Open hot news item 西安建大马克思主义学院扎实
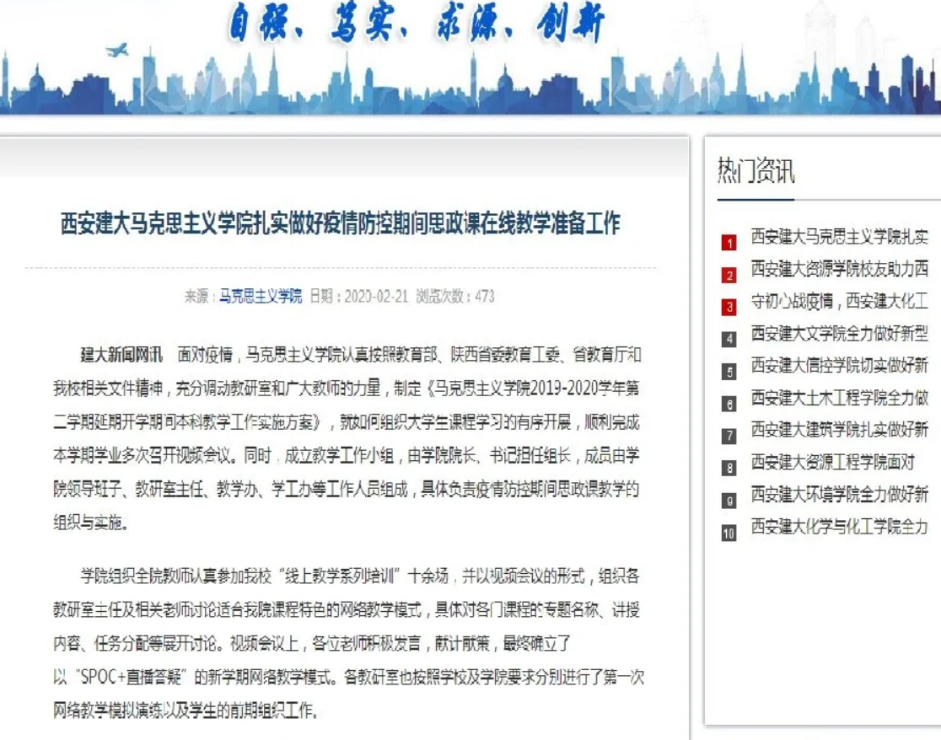Viewport: 941px width, 740px height. pyautogui.click(x=839, y=237)
